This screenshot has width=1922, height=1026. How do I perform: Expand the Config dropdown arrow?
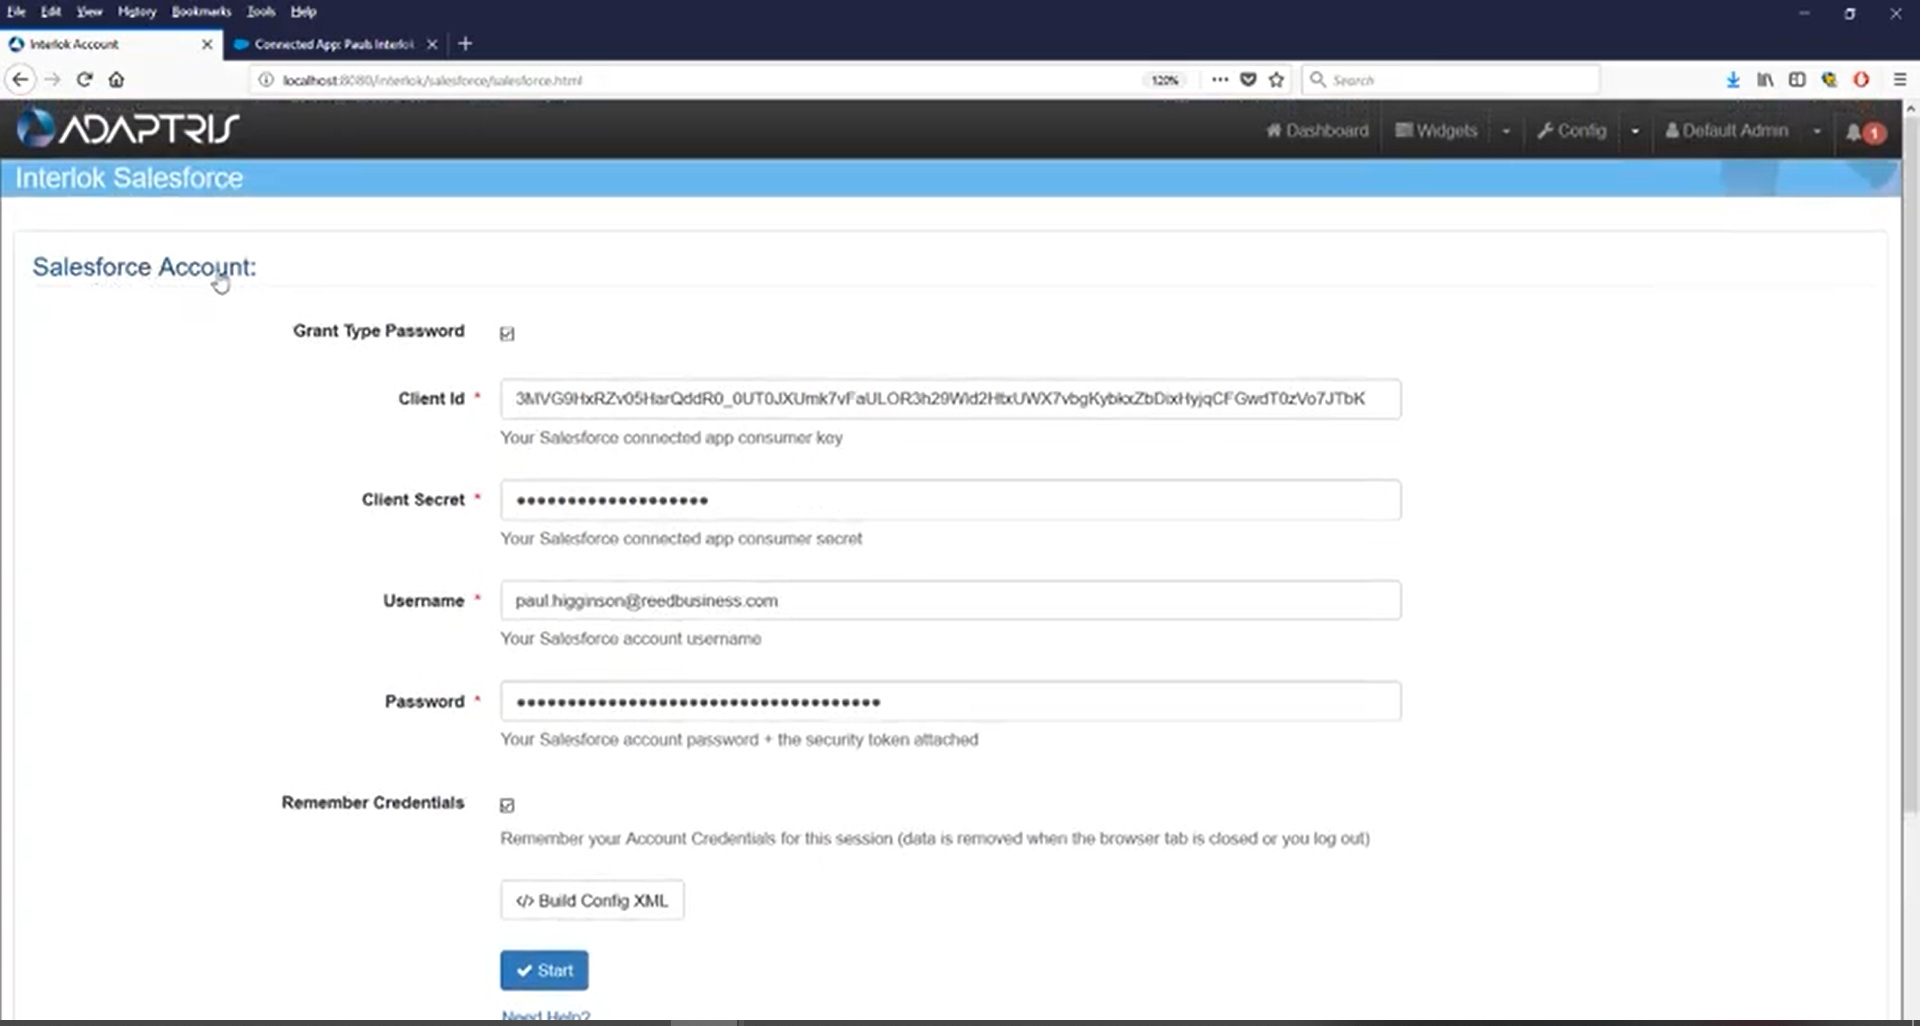[x=1635, y=131]
